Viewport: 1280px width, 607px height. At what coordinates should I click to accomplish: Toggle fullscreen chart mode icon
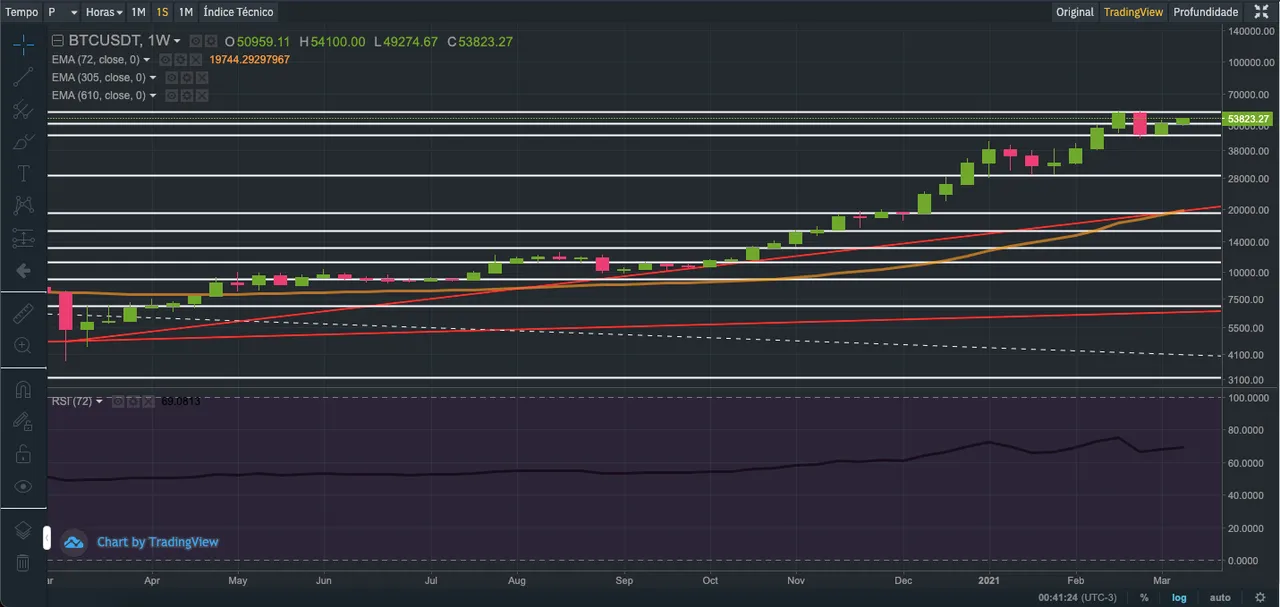tap(1261, 12)
